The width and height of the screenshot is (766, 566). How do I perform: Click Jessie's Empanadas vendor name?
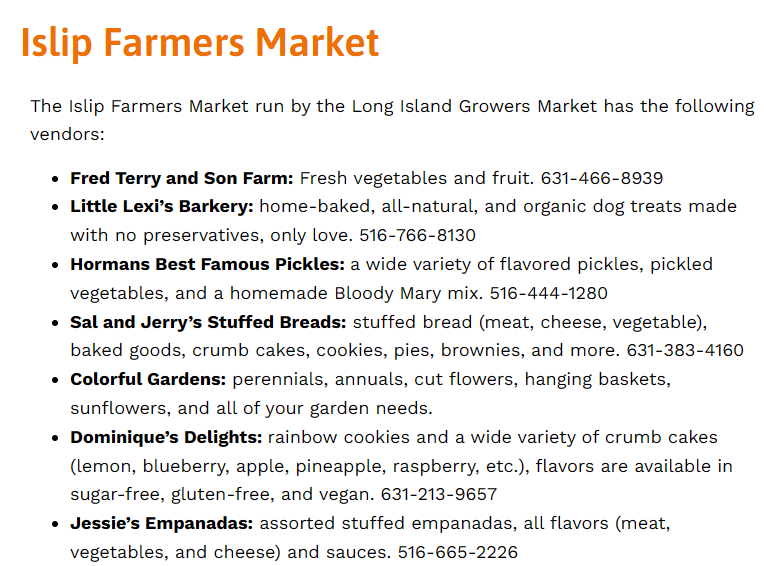(162, 524)
